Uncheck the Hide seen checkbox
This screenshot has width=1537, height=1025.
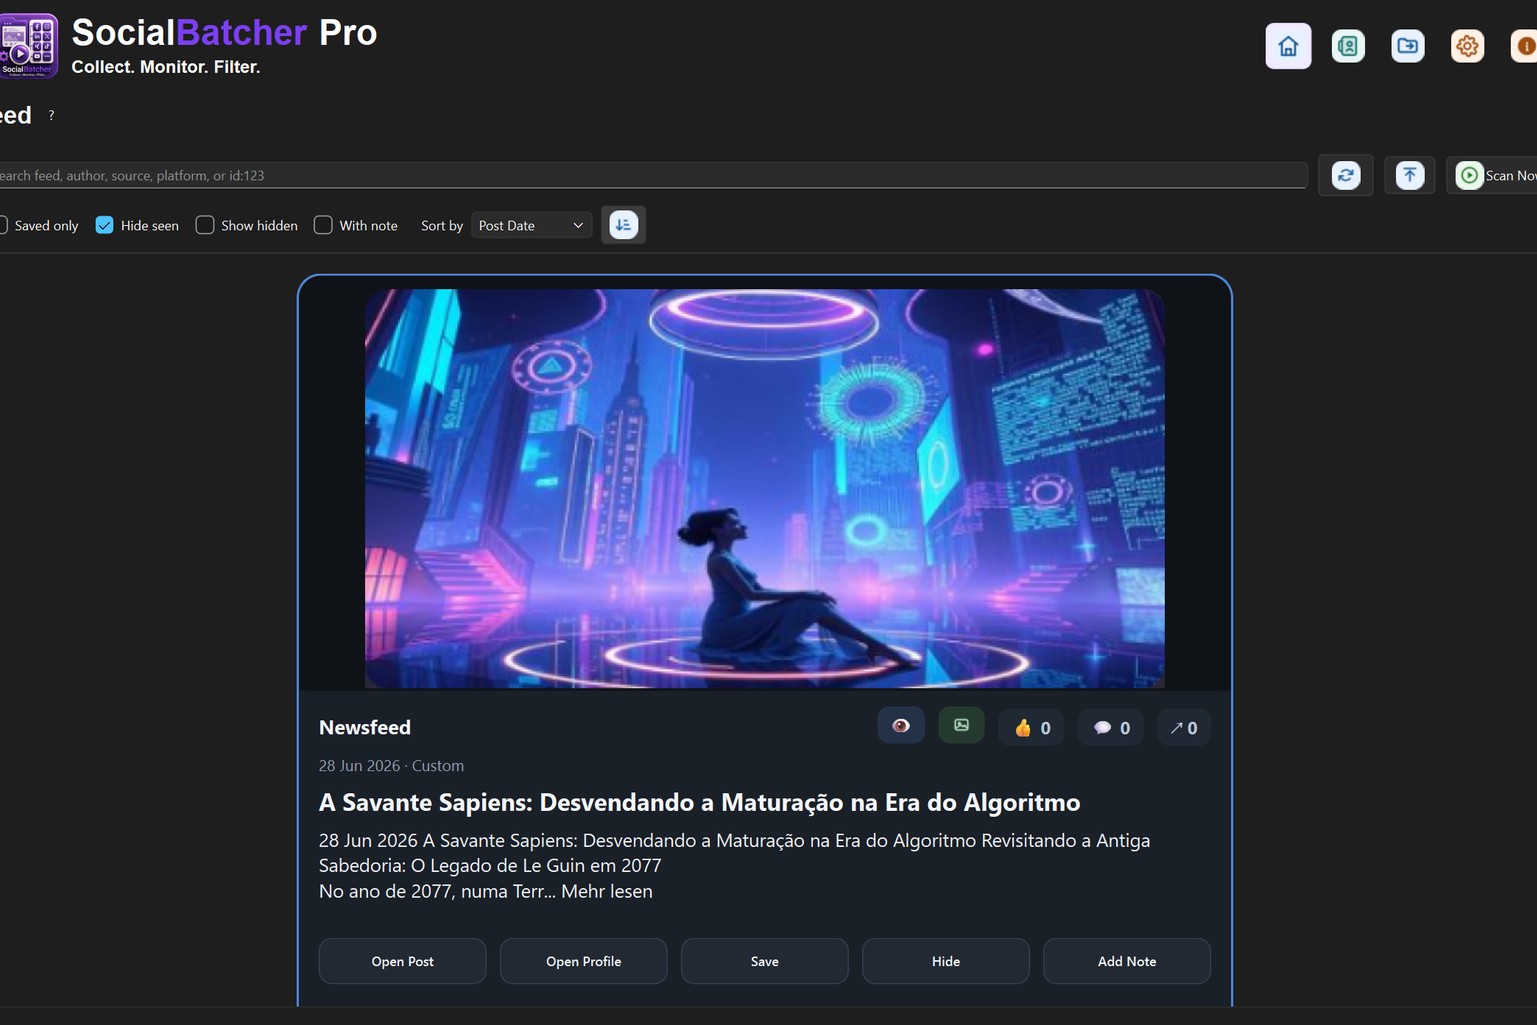pos(104,225)
